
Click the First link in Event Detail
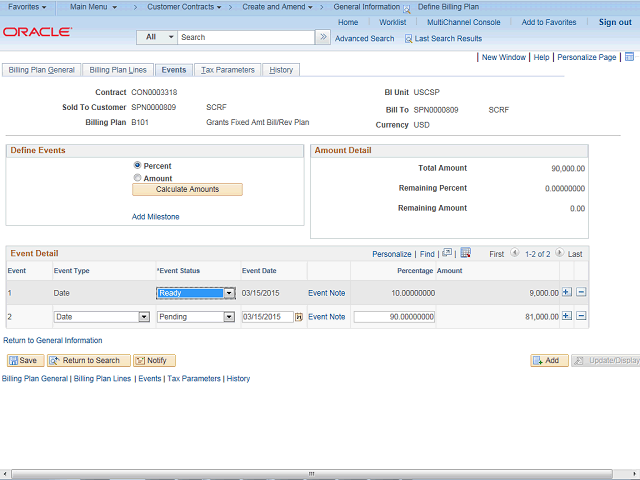[x=497, y=254]
